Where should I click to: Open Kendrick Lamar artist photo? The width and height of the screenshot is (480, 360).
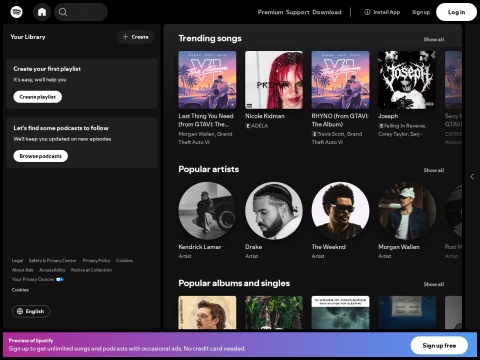tap(207, 211)
